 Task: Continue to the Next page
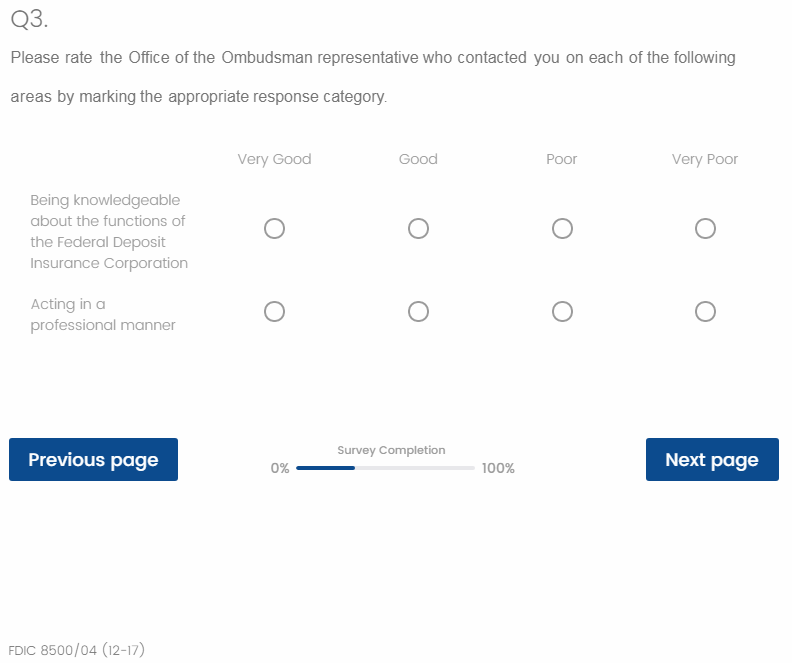(x=712, y=460)
